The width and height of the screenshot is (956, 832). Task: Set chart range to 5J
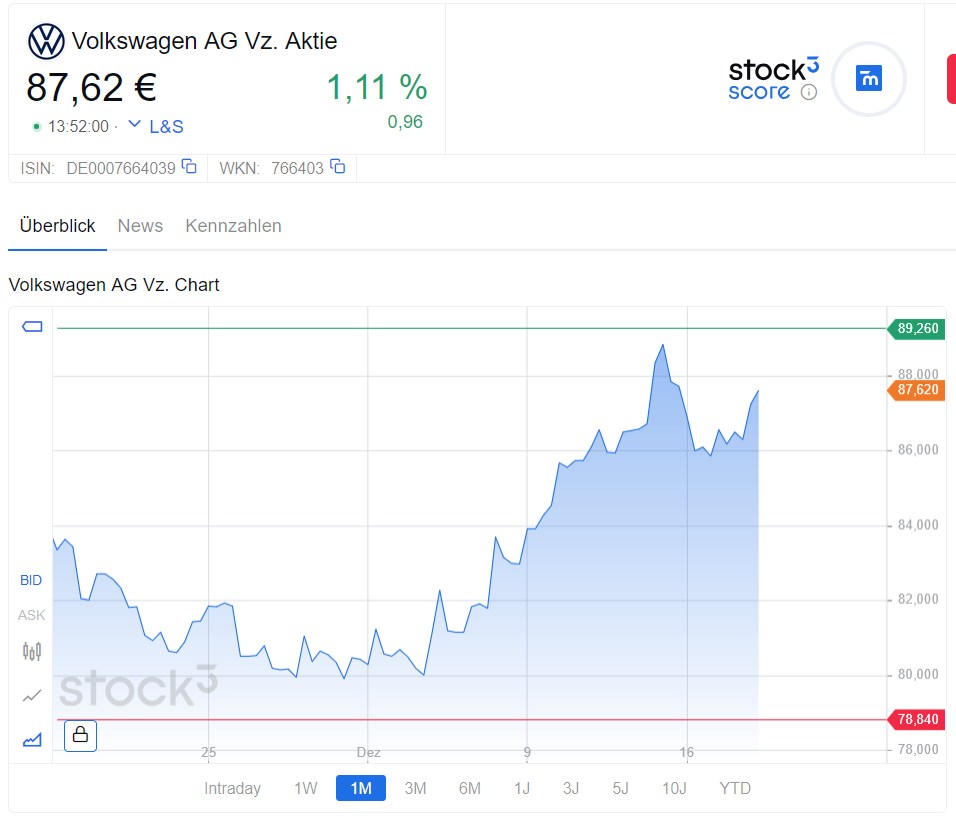click(620, 788)
